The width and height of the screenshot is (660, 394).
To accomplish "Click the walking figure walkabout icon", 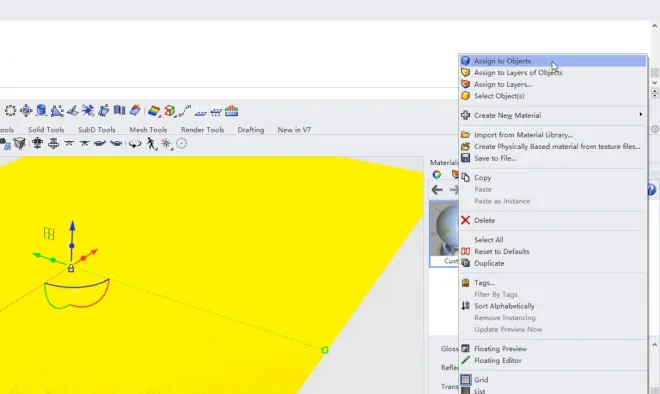I will click(151, 144).
